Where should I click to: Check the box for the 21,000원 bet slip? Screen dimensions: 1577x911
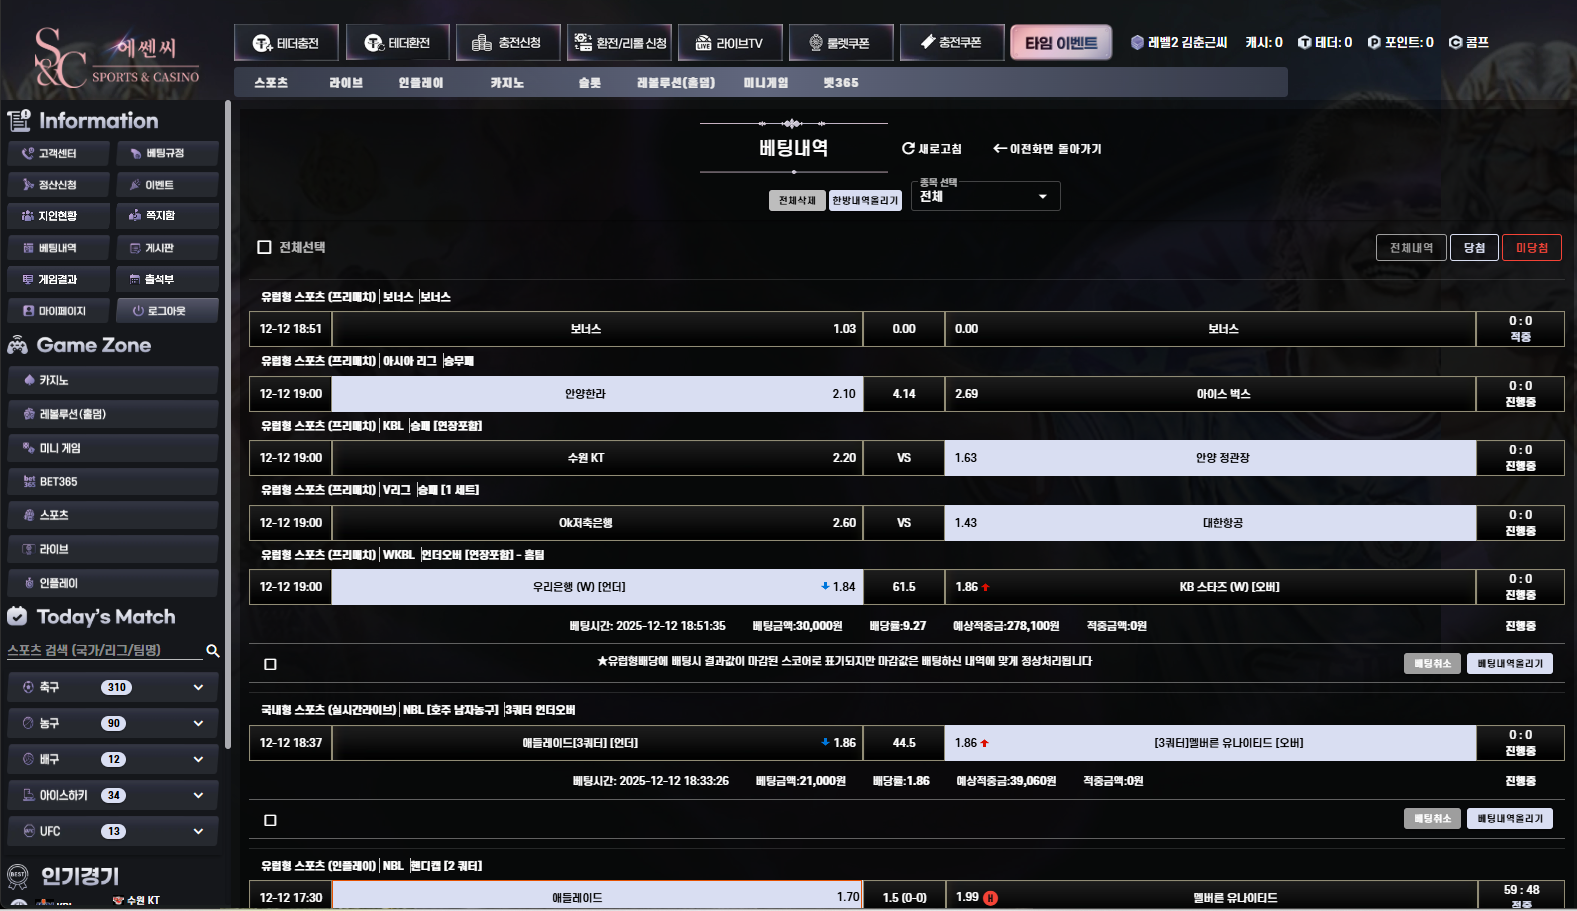270,820
